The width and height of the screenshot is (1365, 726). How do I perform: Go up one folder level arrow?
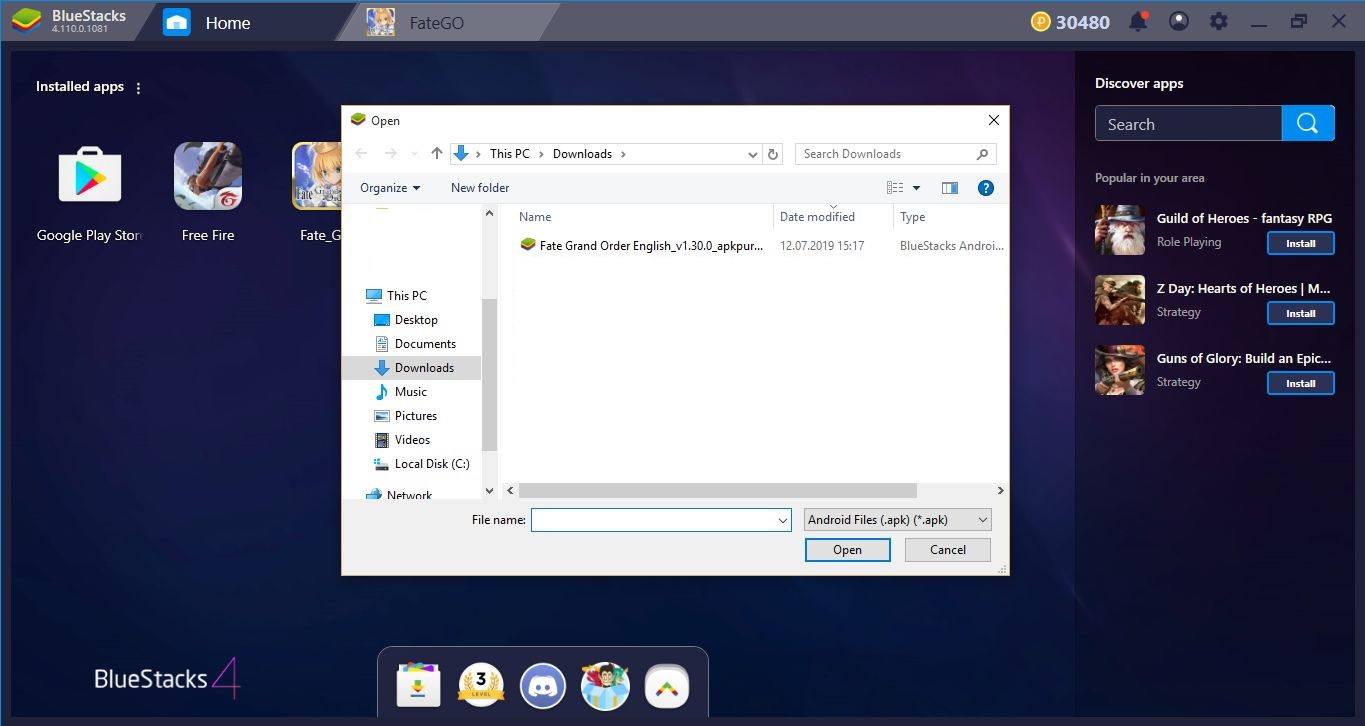[436, 154]
